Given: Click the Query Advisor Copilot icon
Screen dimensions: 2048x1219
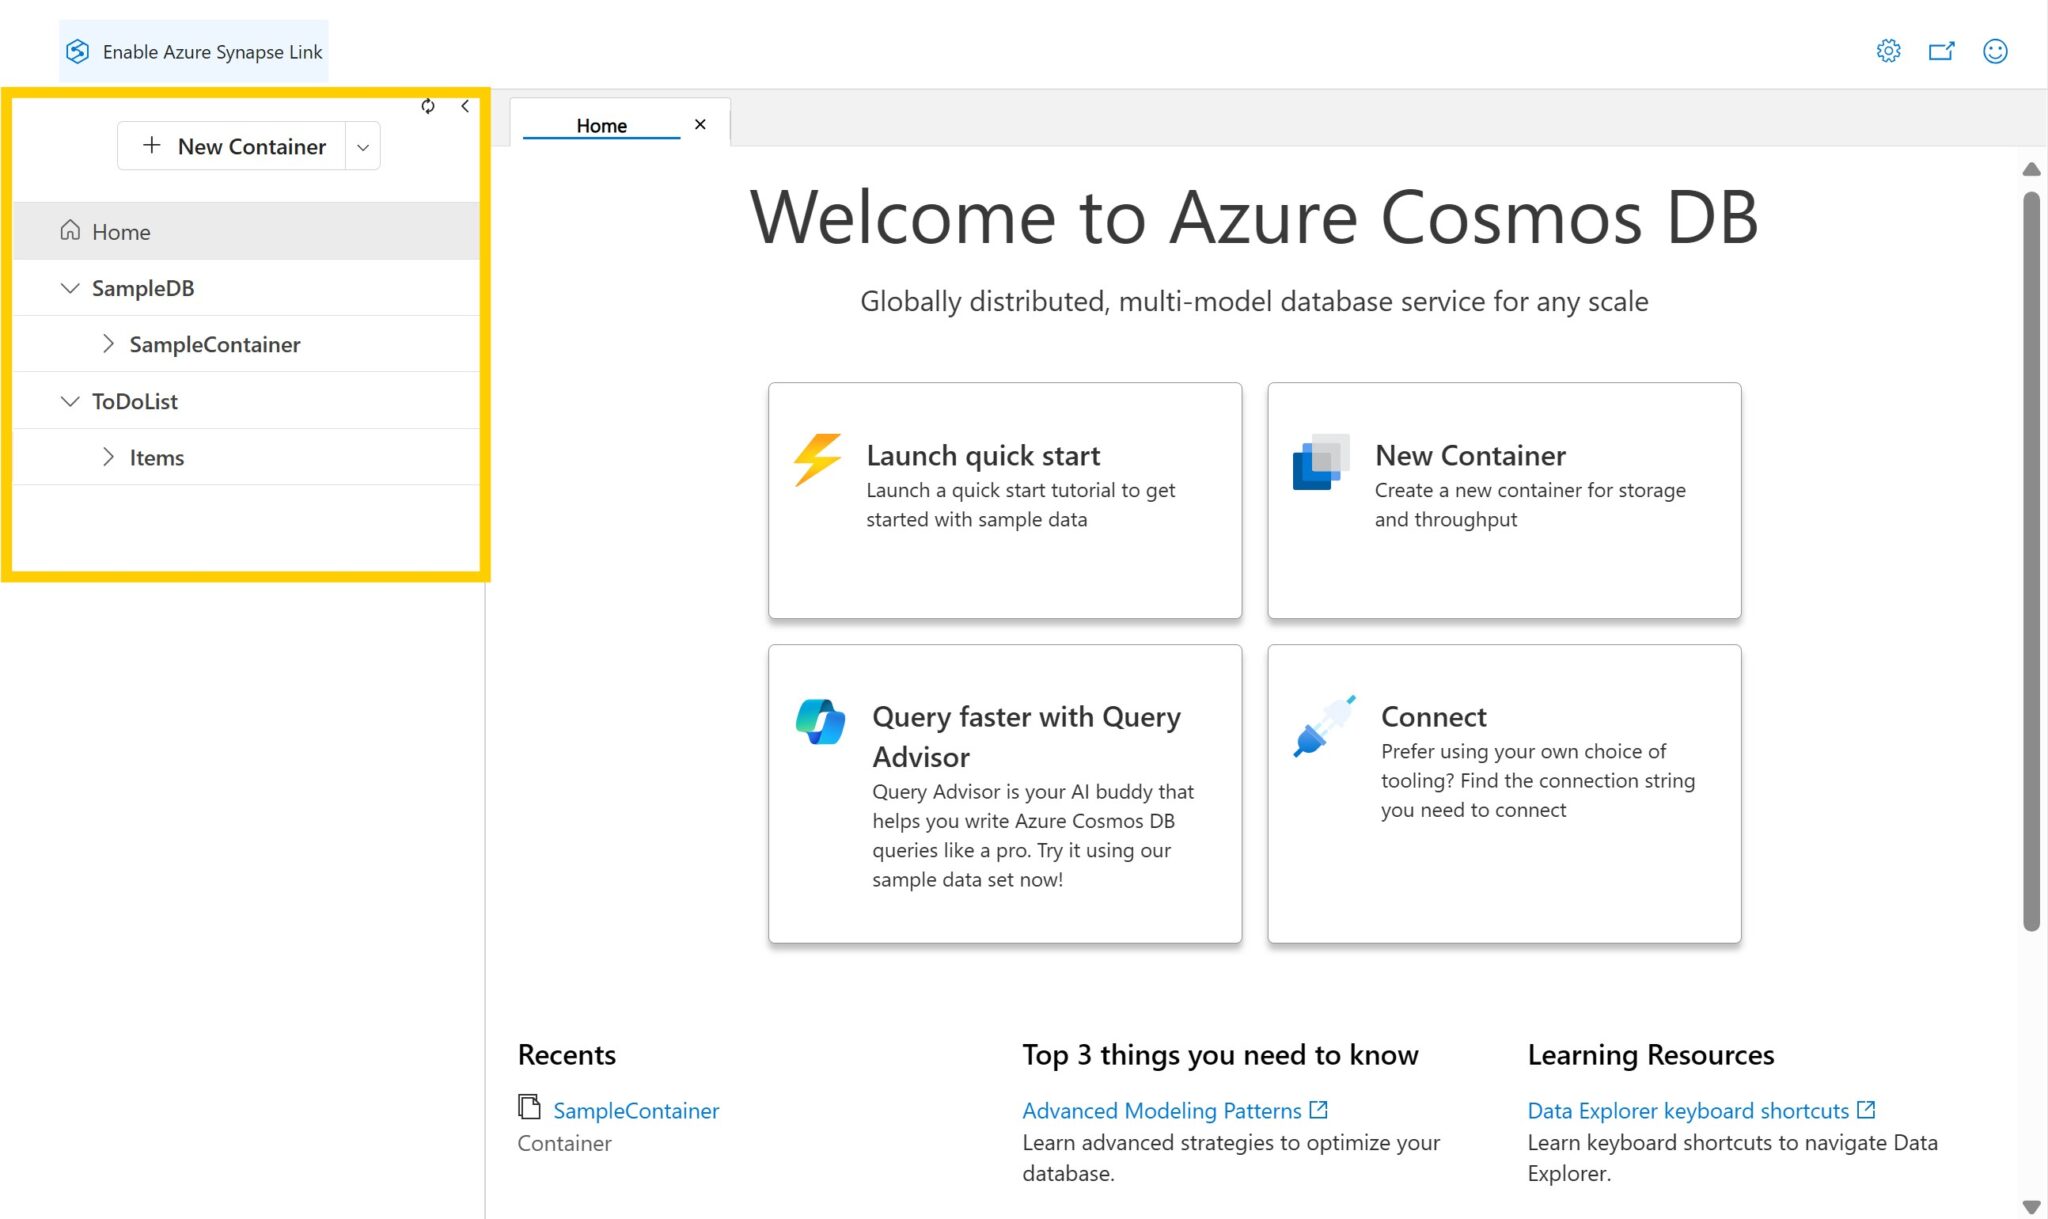Looking at the screenshot, I should coord(820,720).
